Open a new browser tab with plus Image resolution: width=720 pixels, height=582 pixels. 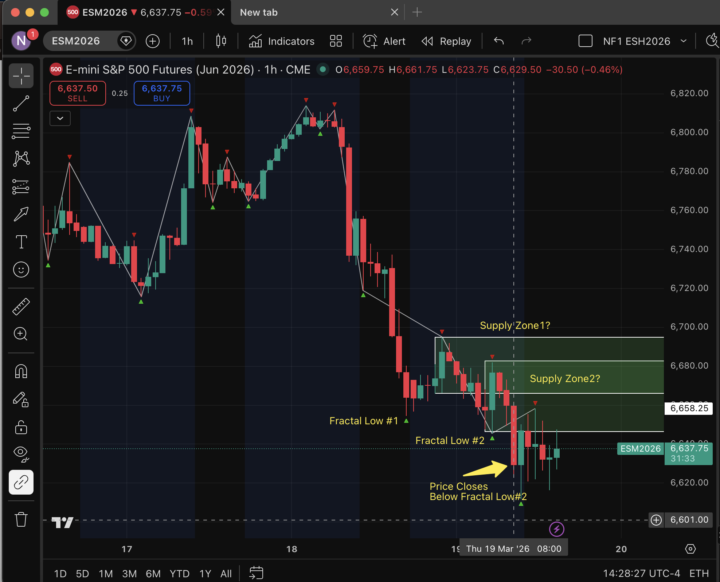[x=417, y=12]
